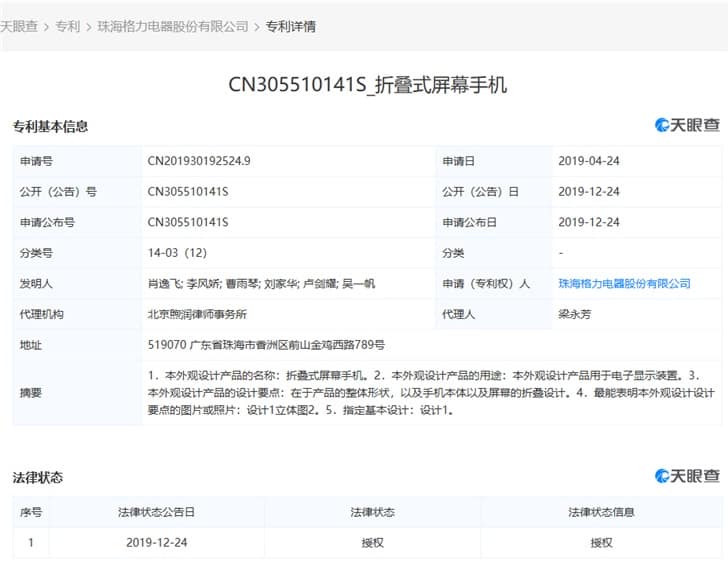
Task: Click the 法律状态信息 column header
Action: click(601, 512)
